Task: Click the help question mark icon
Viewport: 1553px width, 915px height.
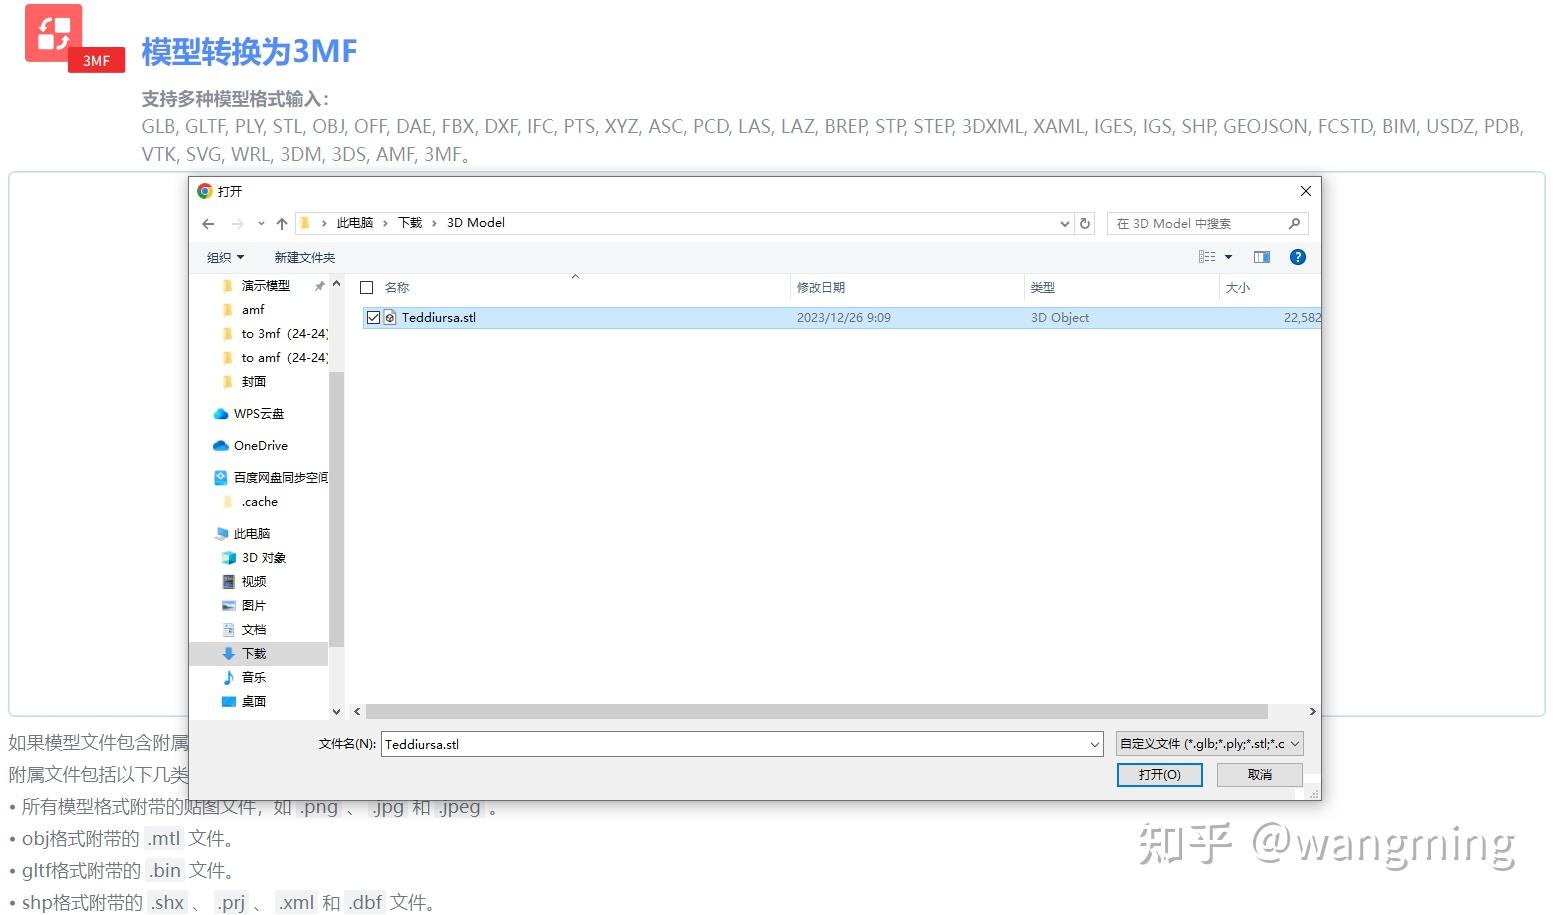Action: pyautogui.click(x=1297, y=257)
